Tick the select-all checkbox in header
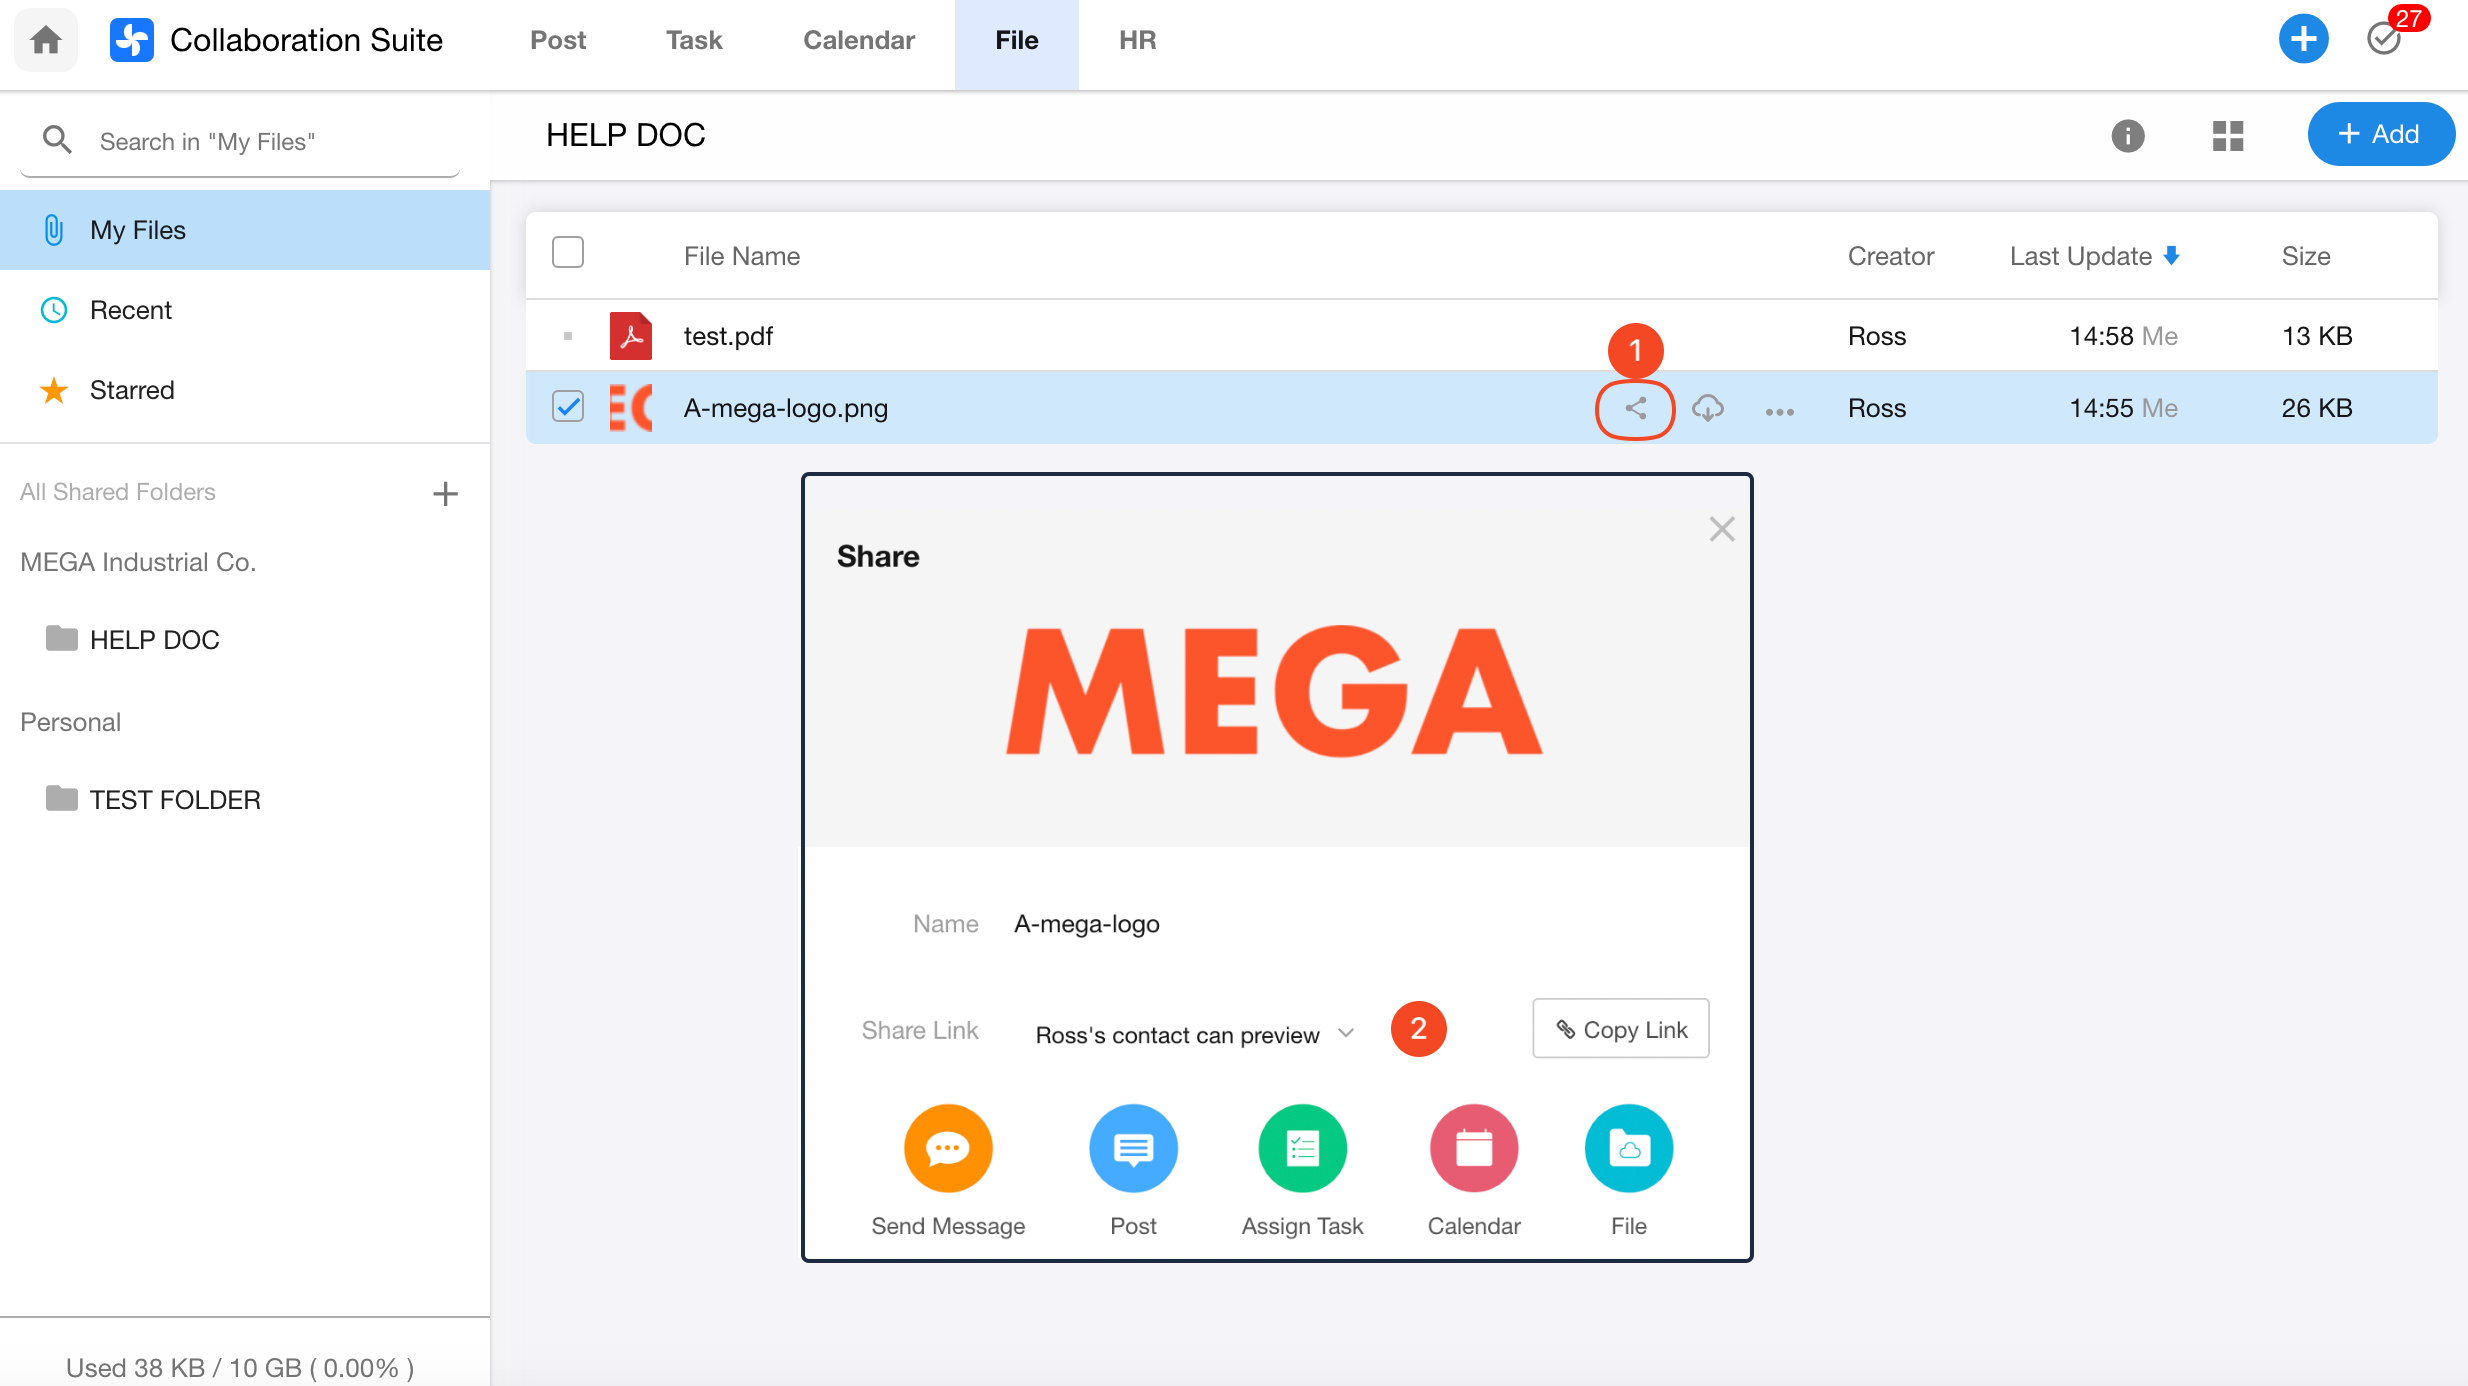Viewport: 2468px width, 1386px height. tap(568, 253)
